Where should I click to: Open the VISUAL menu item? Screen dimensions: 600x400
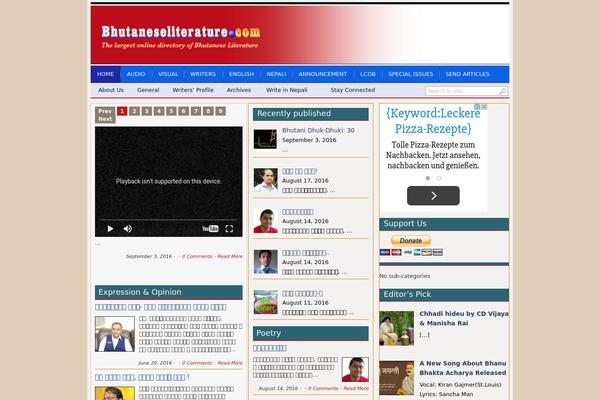click(x=168, y=74)
